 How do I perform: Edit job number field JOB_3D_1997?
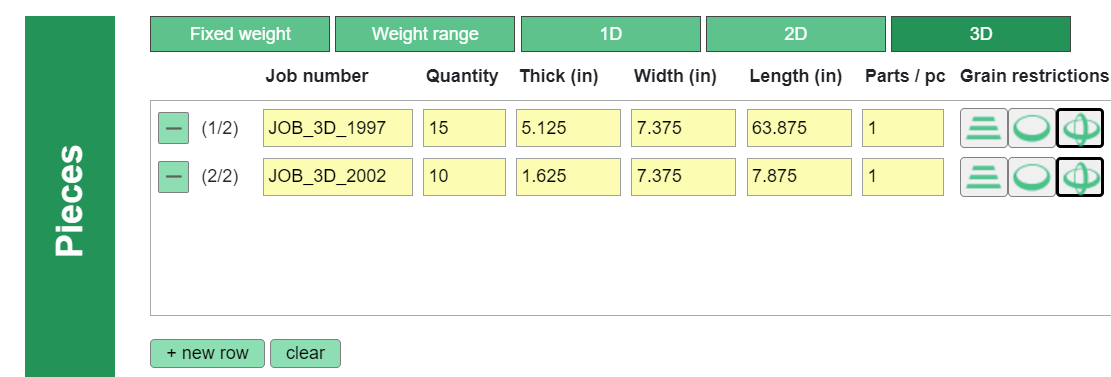coord(338,128)
